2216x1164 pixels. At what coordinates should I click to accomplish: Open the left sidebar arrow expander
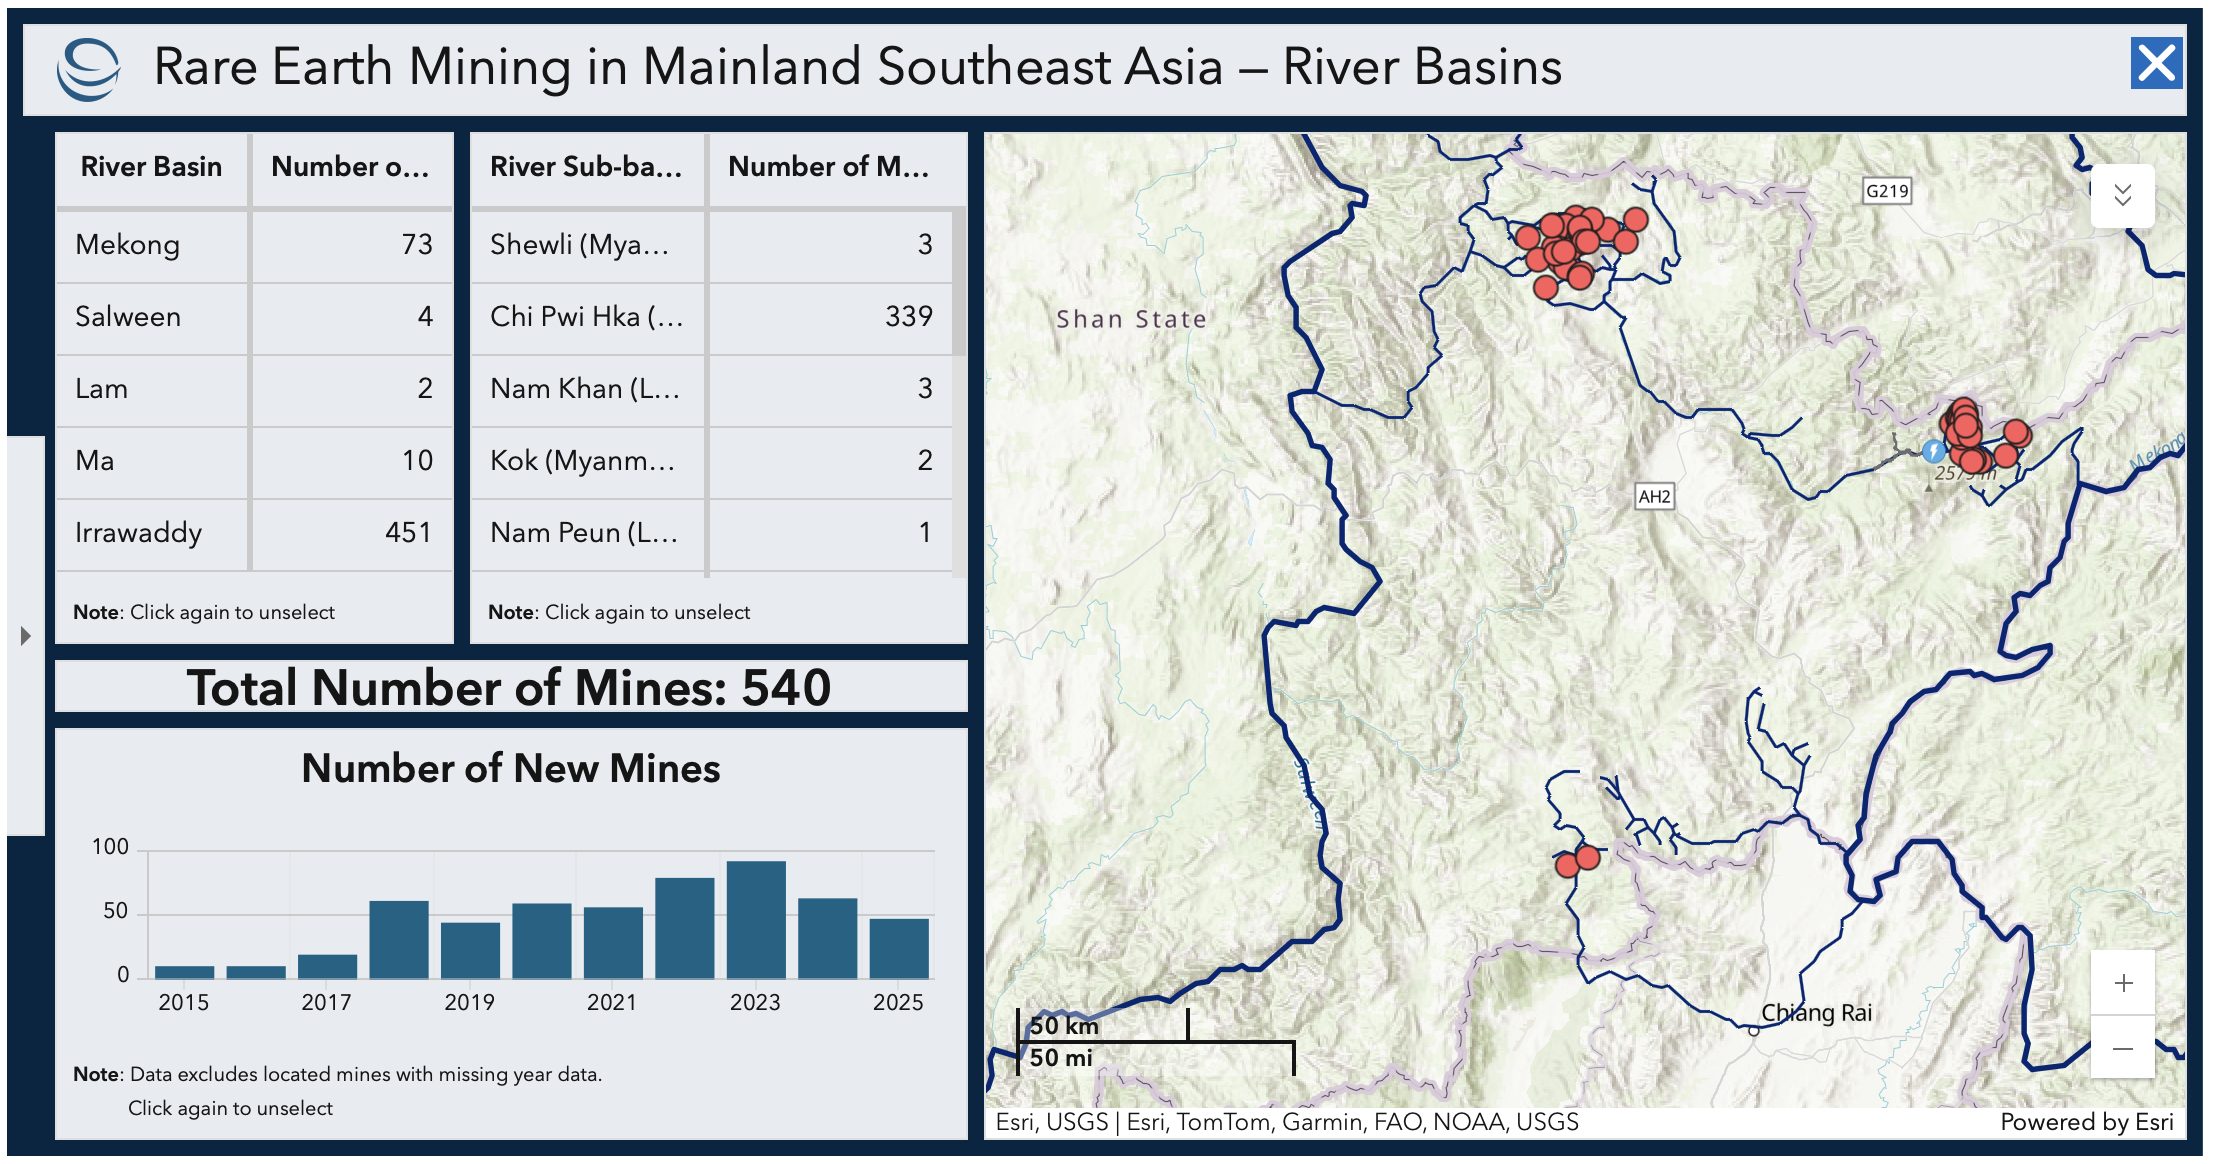coord(26,636)
